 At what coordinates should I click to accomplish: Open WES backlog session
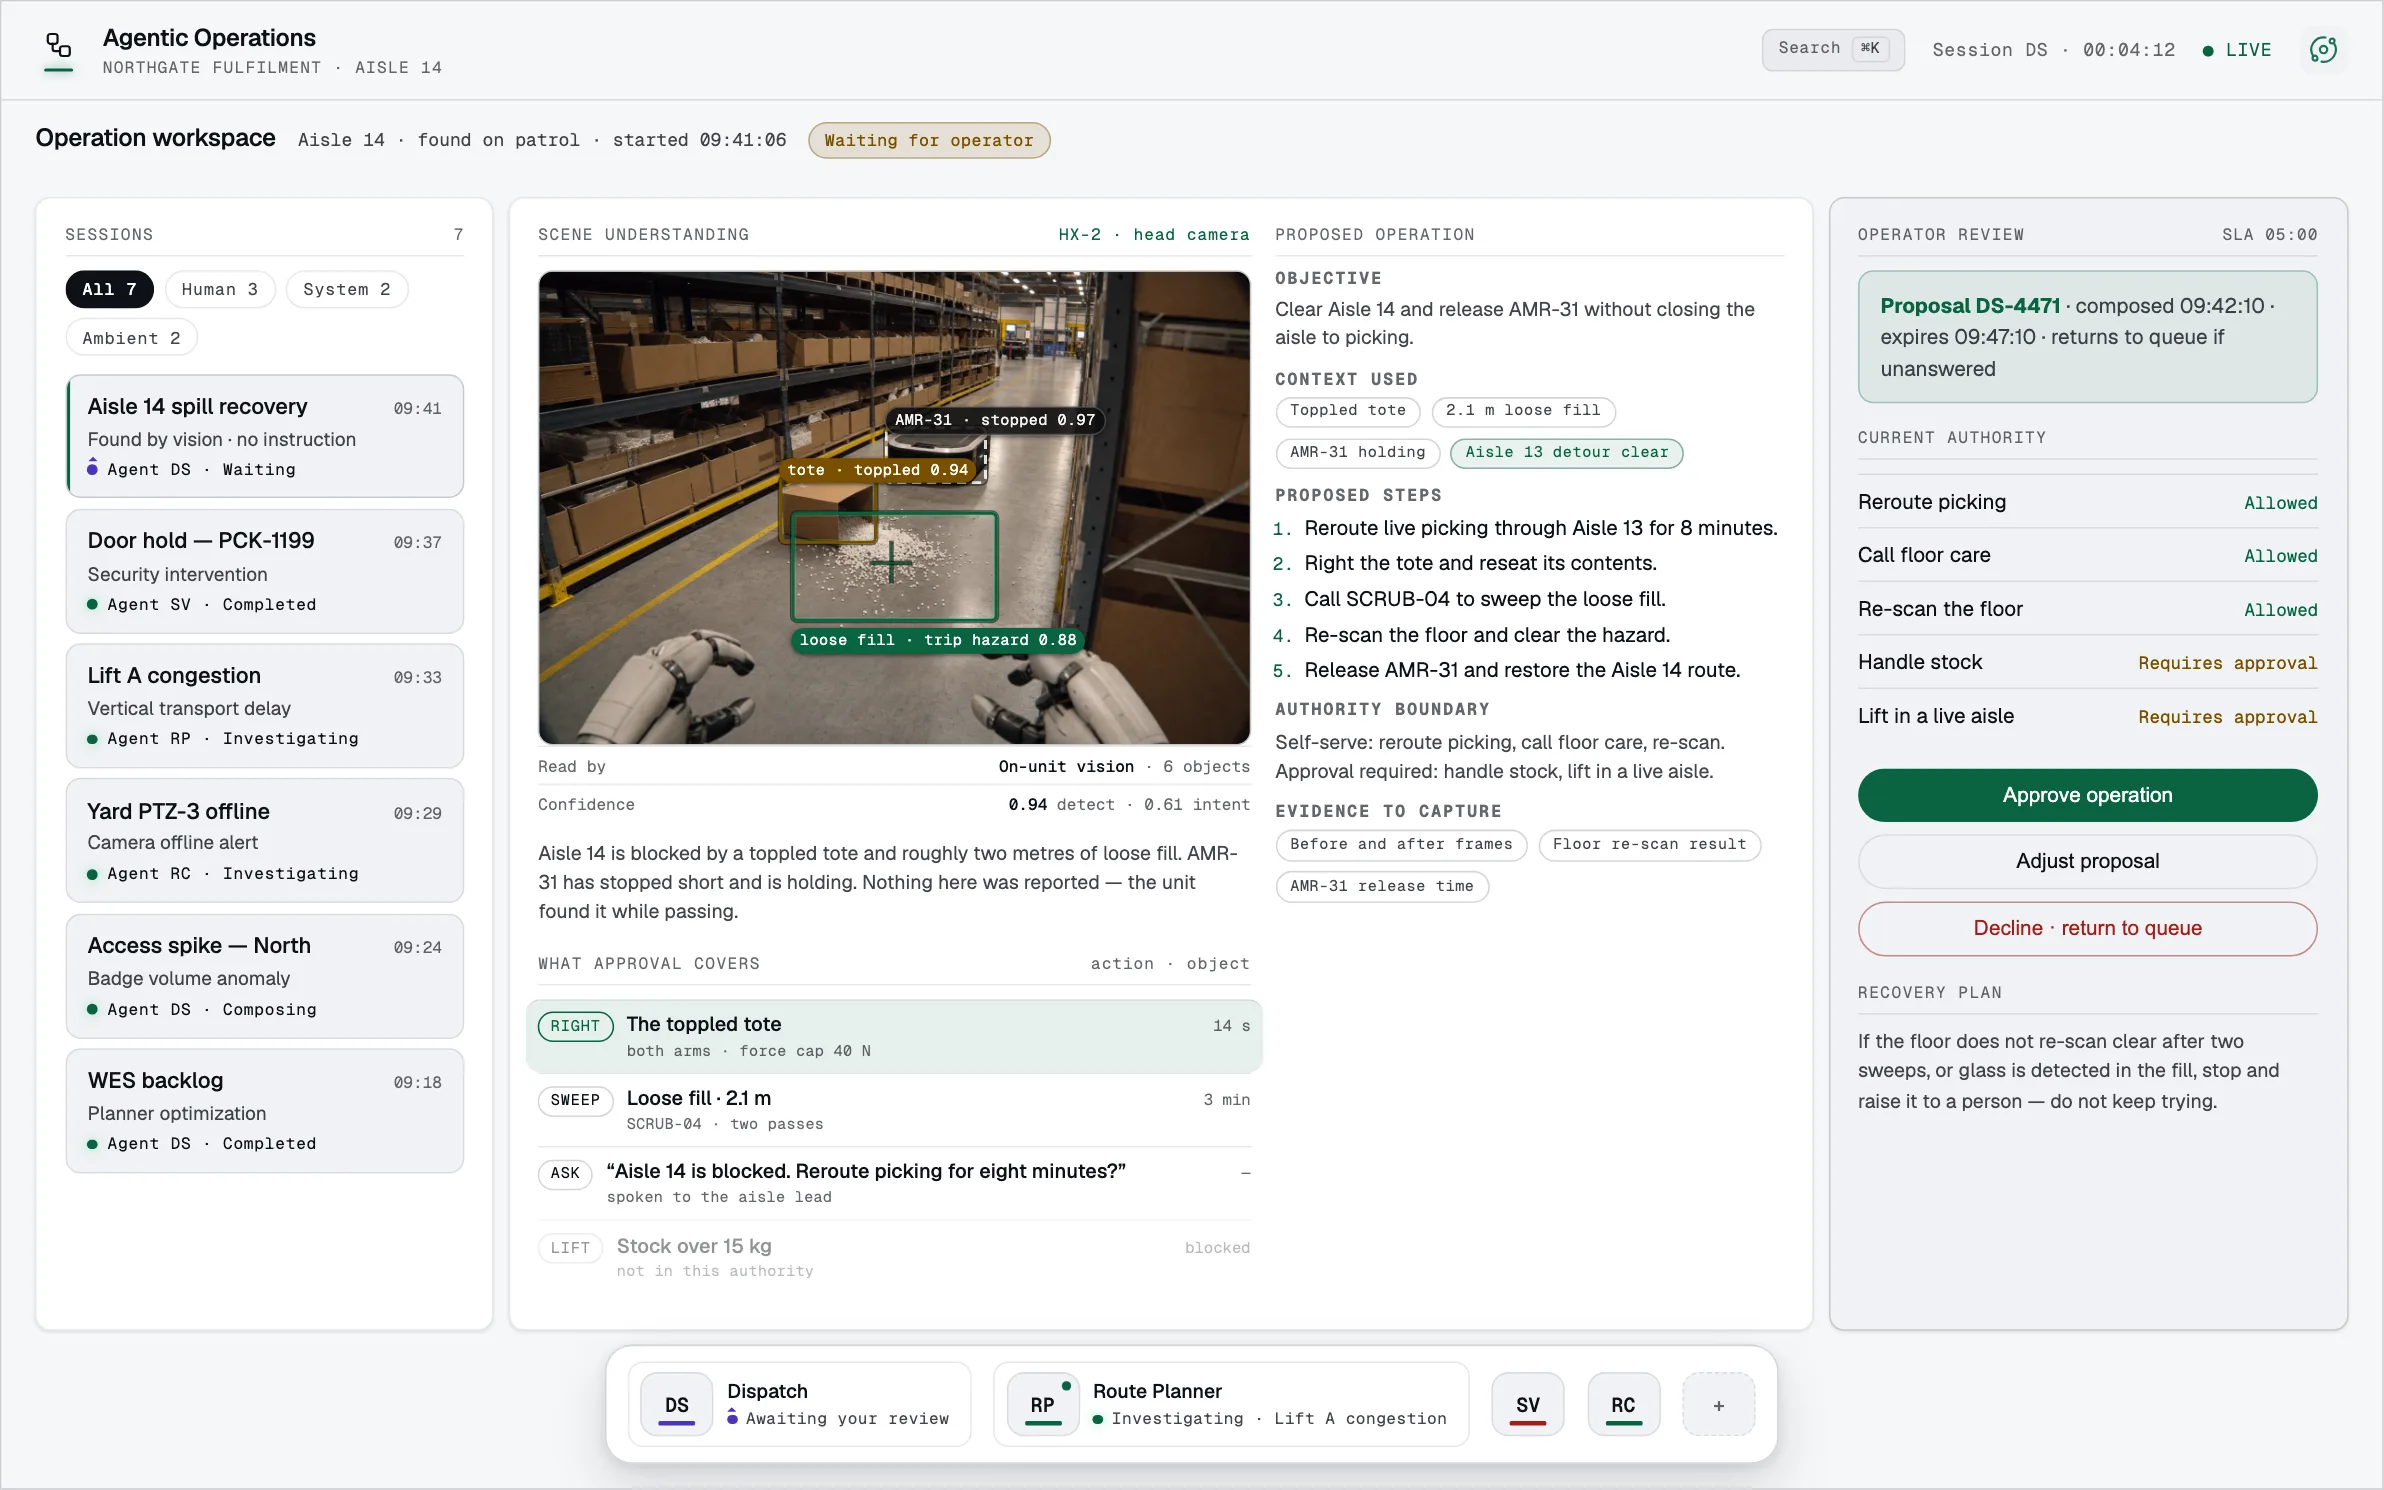pyautogui.click(x=265, y=1111)
